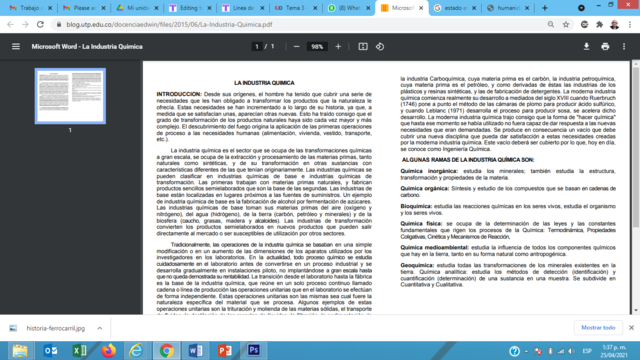Bookmark this page with star icon
This screenshot has height=360, width=640.
(566, 24)
